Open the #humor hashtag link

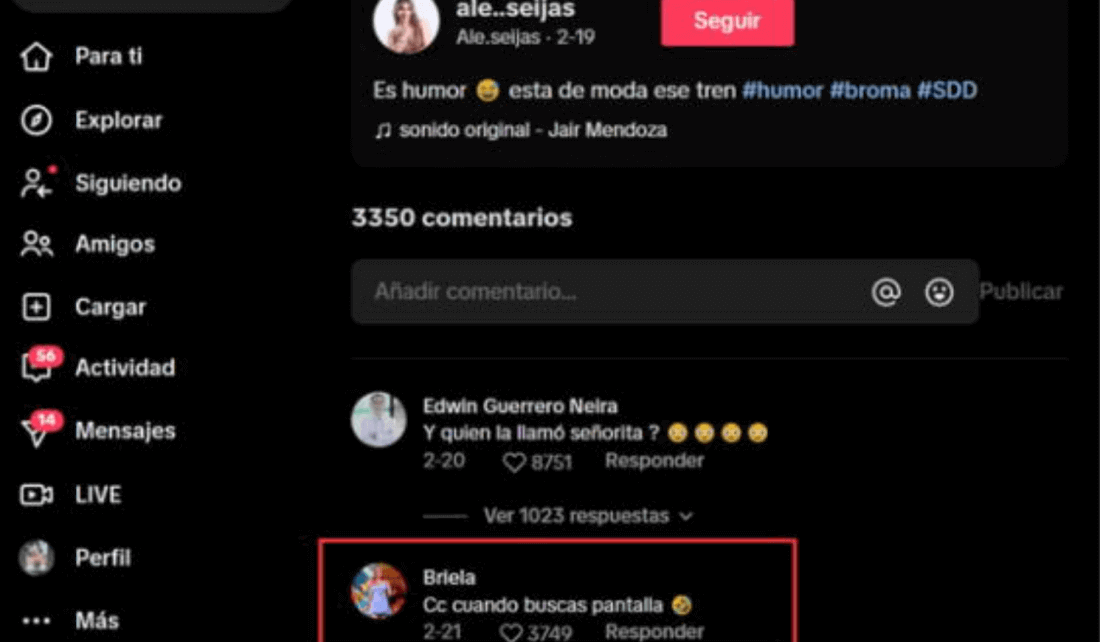coord(782,91)
